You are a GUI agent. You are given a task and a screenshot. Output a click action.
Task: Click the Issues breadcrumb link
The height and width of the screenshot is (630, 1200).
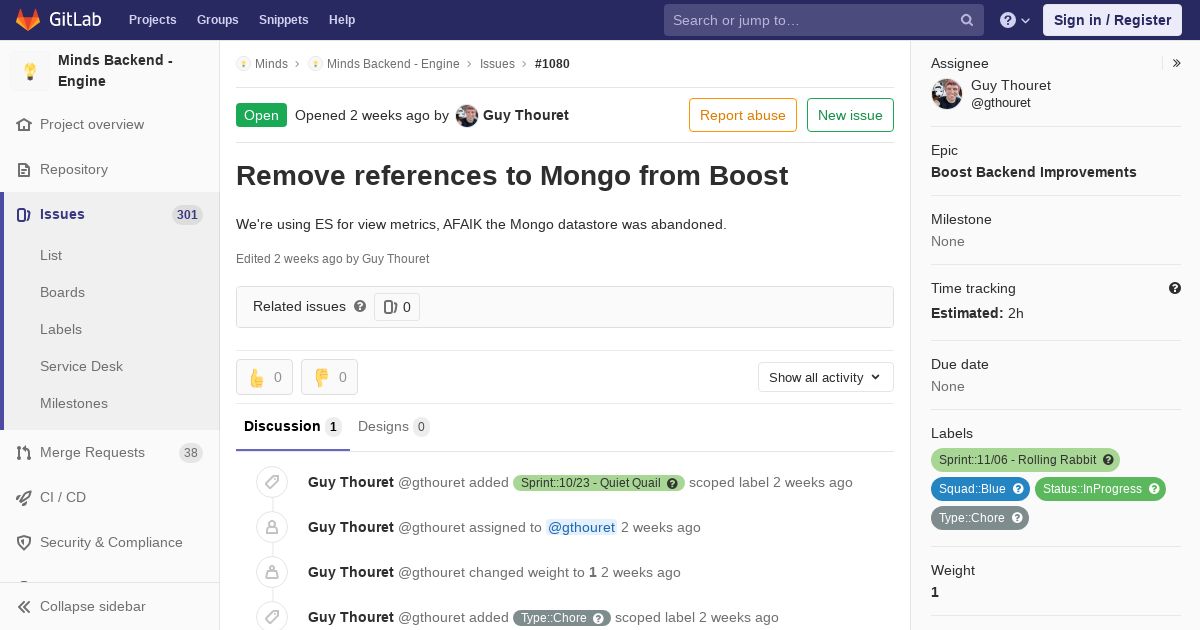(497, 64)
